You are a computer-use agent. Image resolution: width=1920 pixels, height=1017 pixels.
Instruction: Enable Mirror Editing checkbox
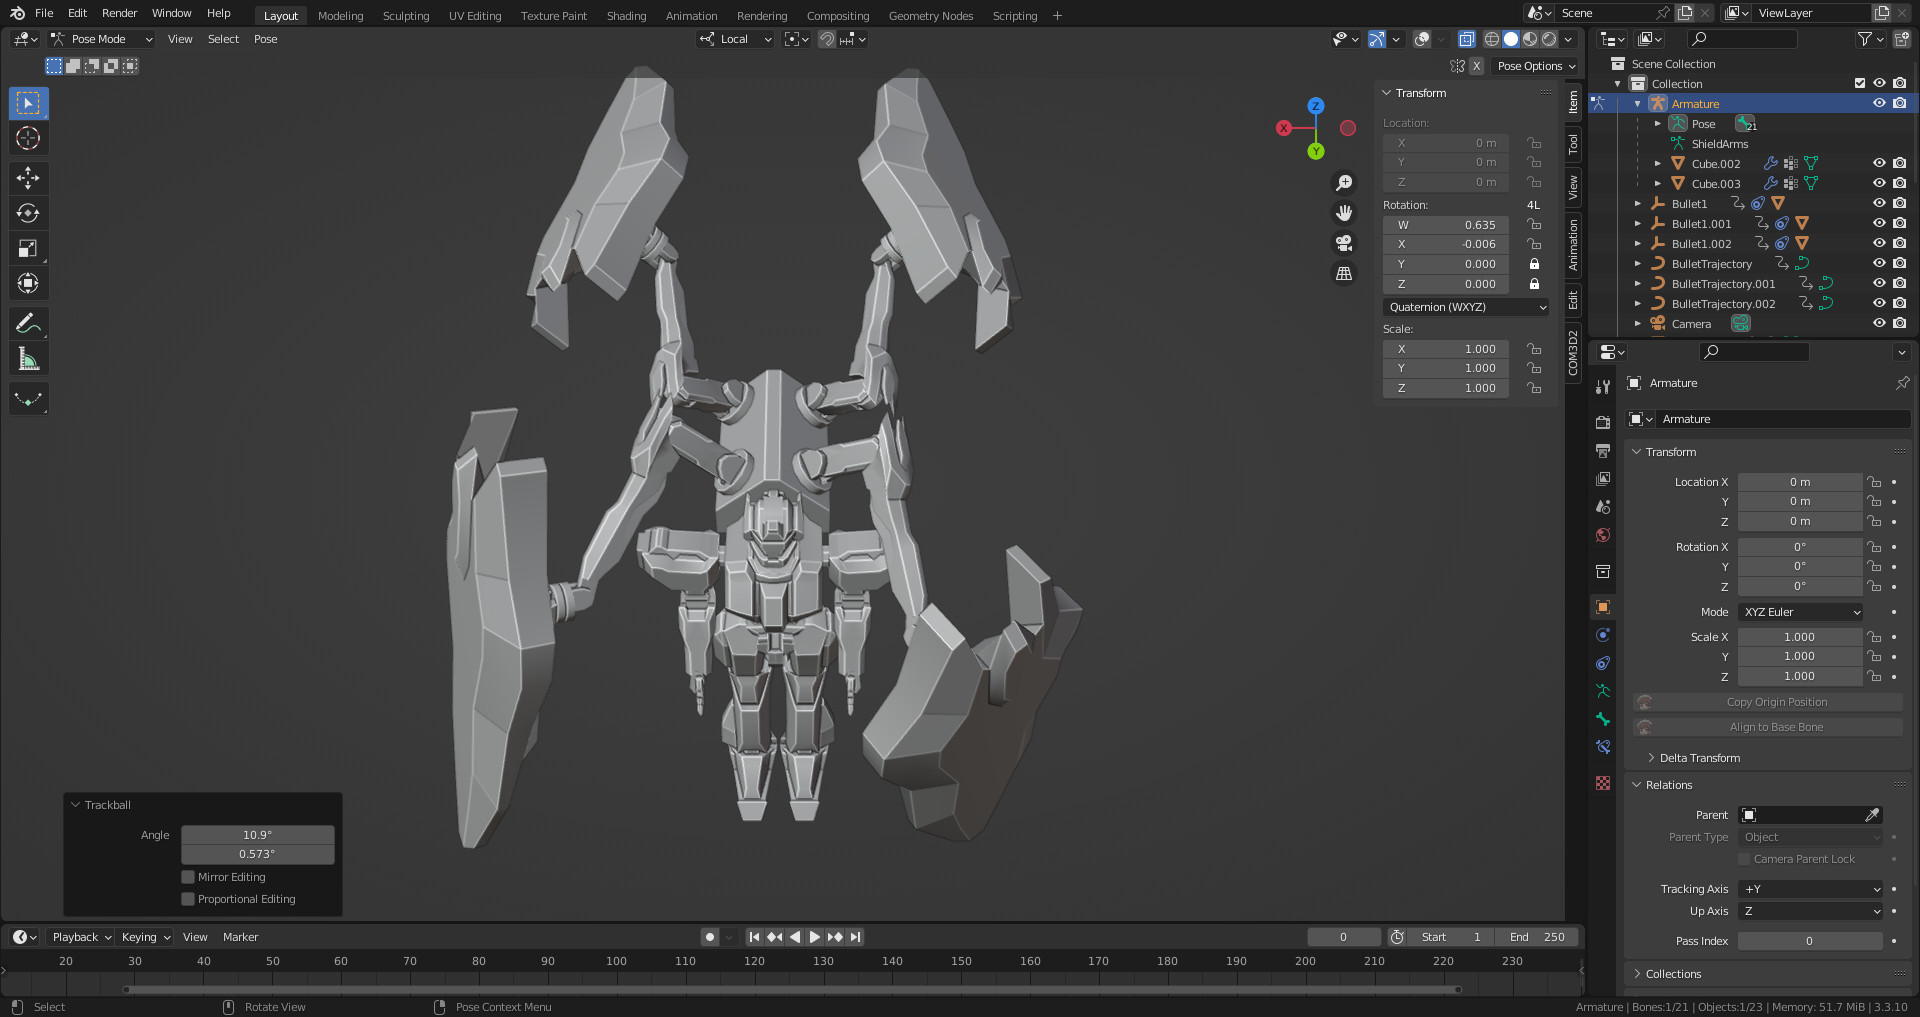[x=188, y=877]
